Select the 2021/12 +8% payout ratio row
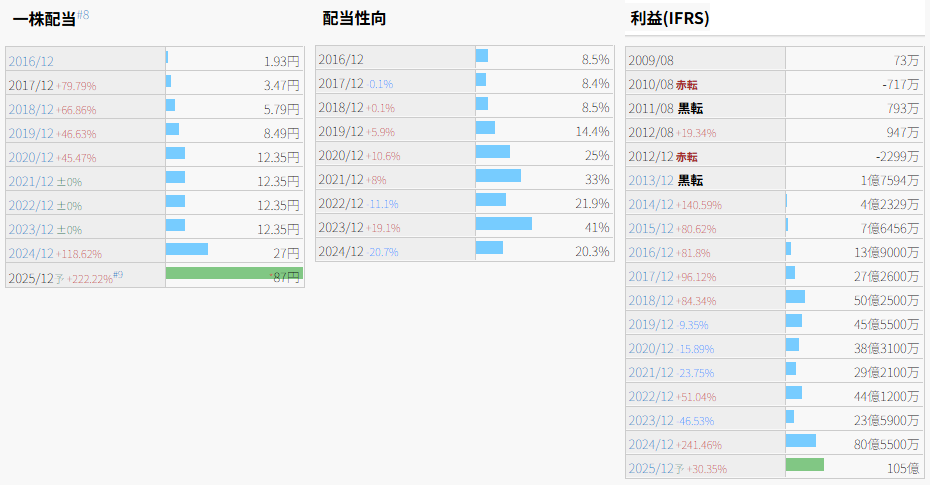The height and width of the screenshot is (485, 930). point(352,179)
